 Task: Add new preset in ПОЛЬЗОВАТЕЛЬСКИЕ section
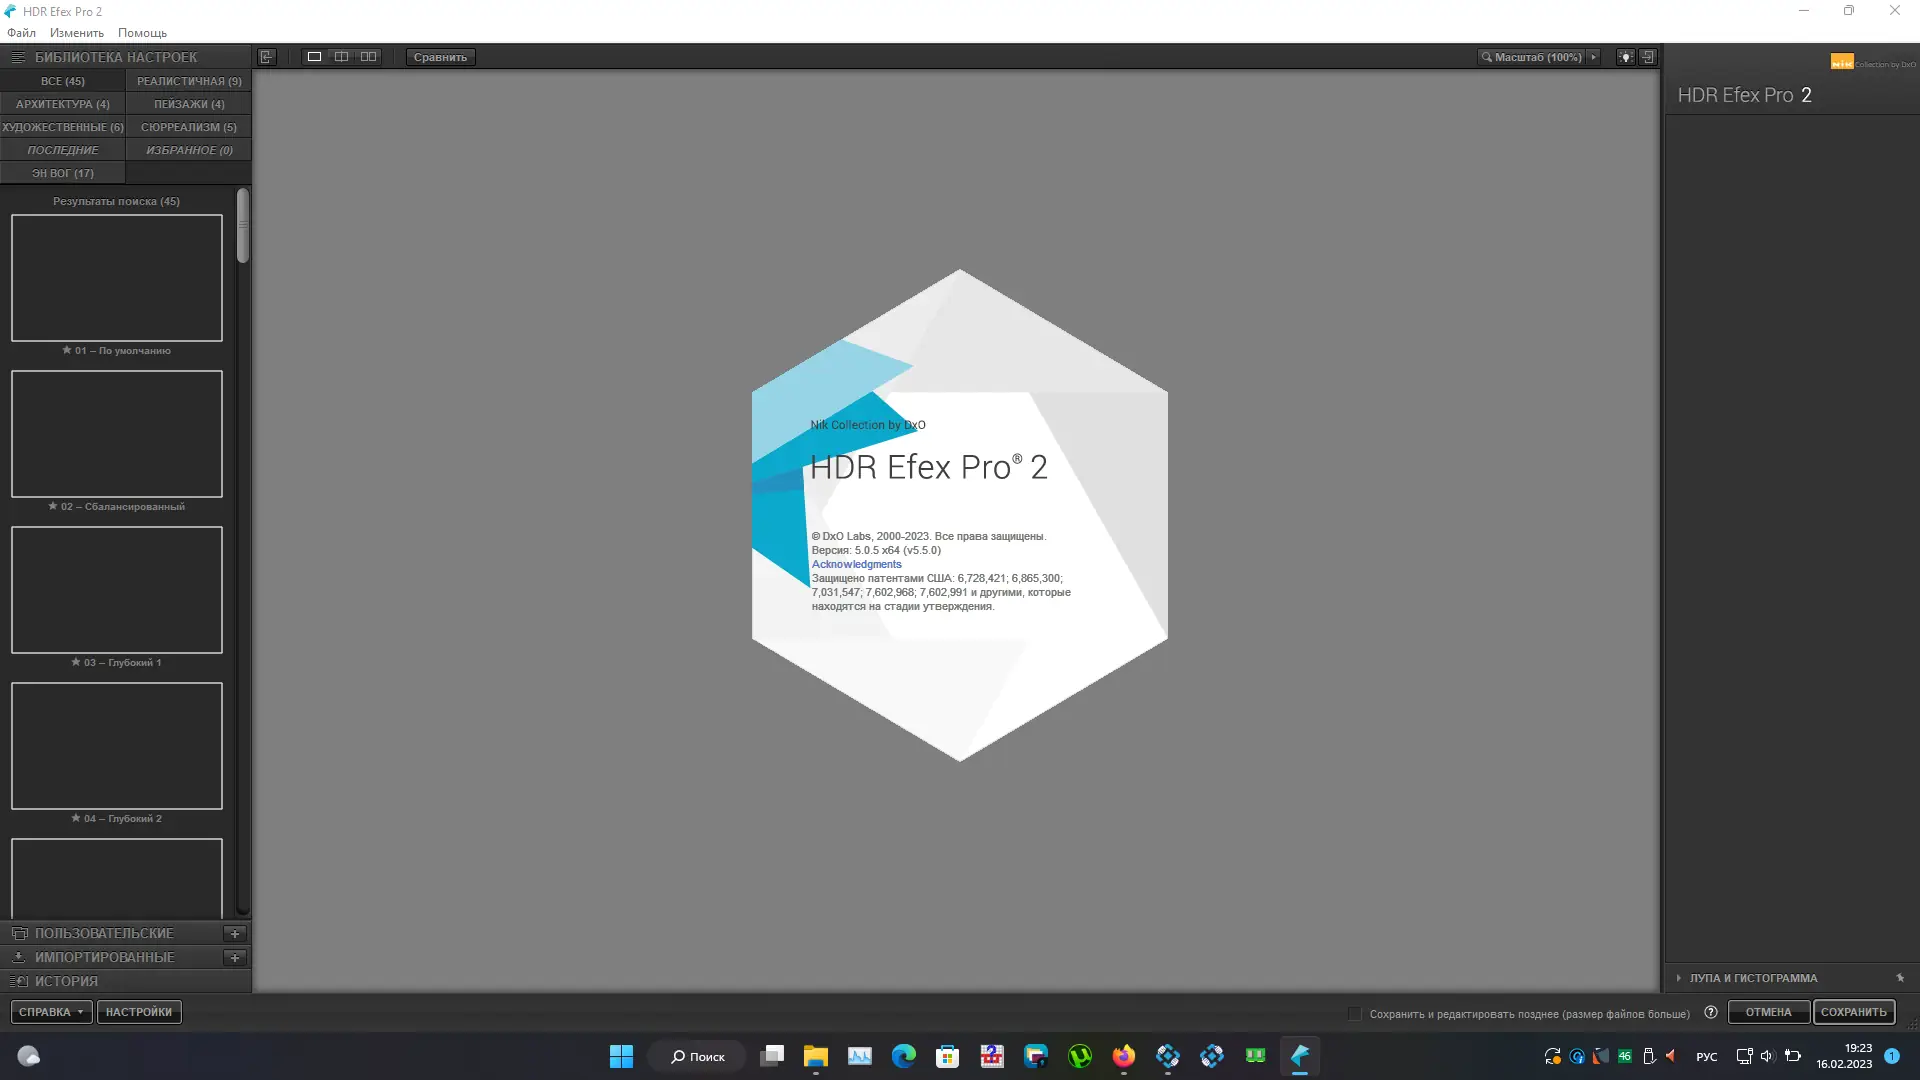click(x=235, y=933)
